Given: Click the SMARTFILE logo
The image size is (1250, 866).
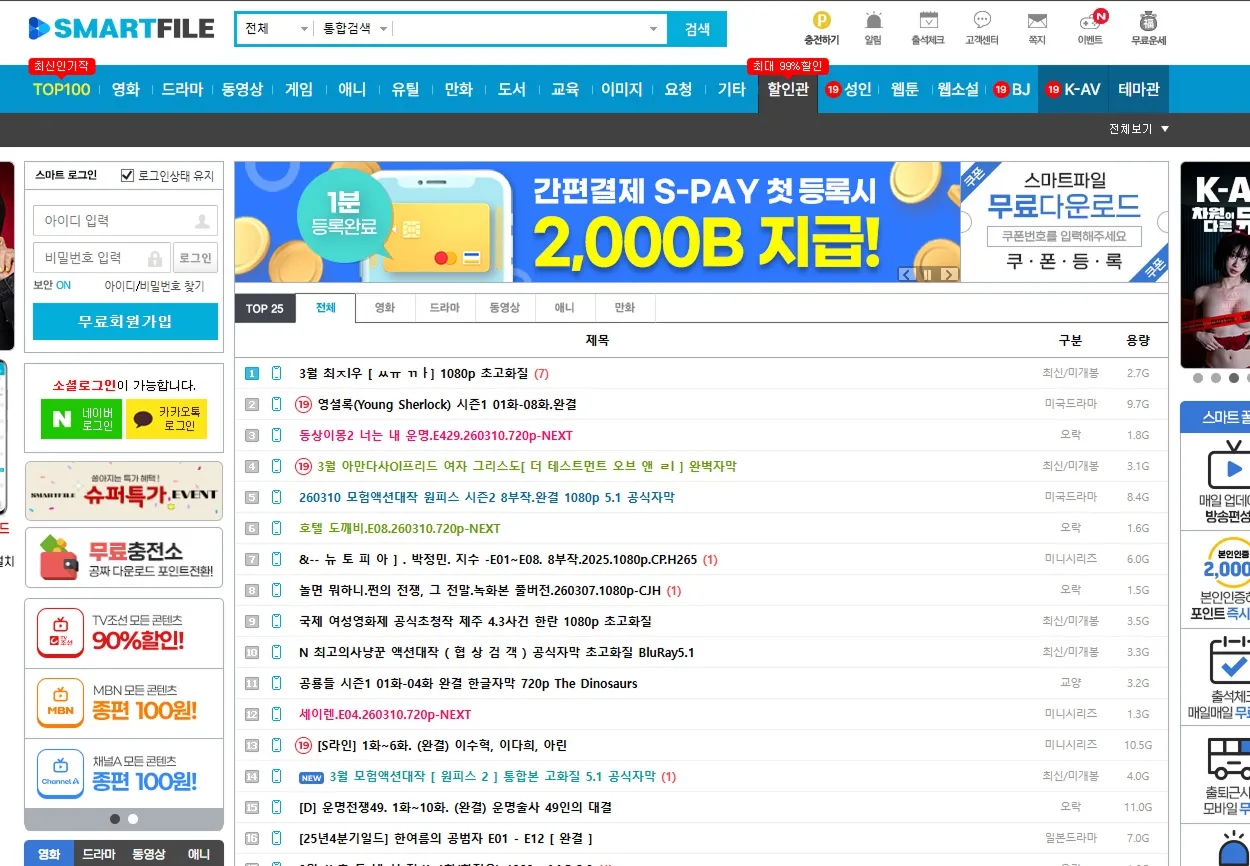Looking at the screenshot, I should tap(122, 28).
